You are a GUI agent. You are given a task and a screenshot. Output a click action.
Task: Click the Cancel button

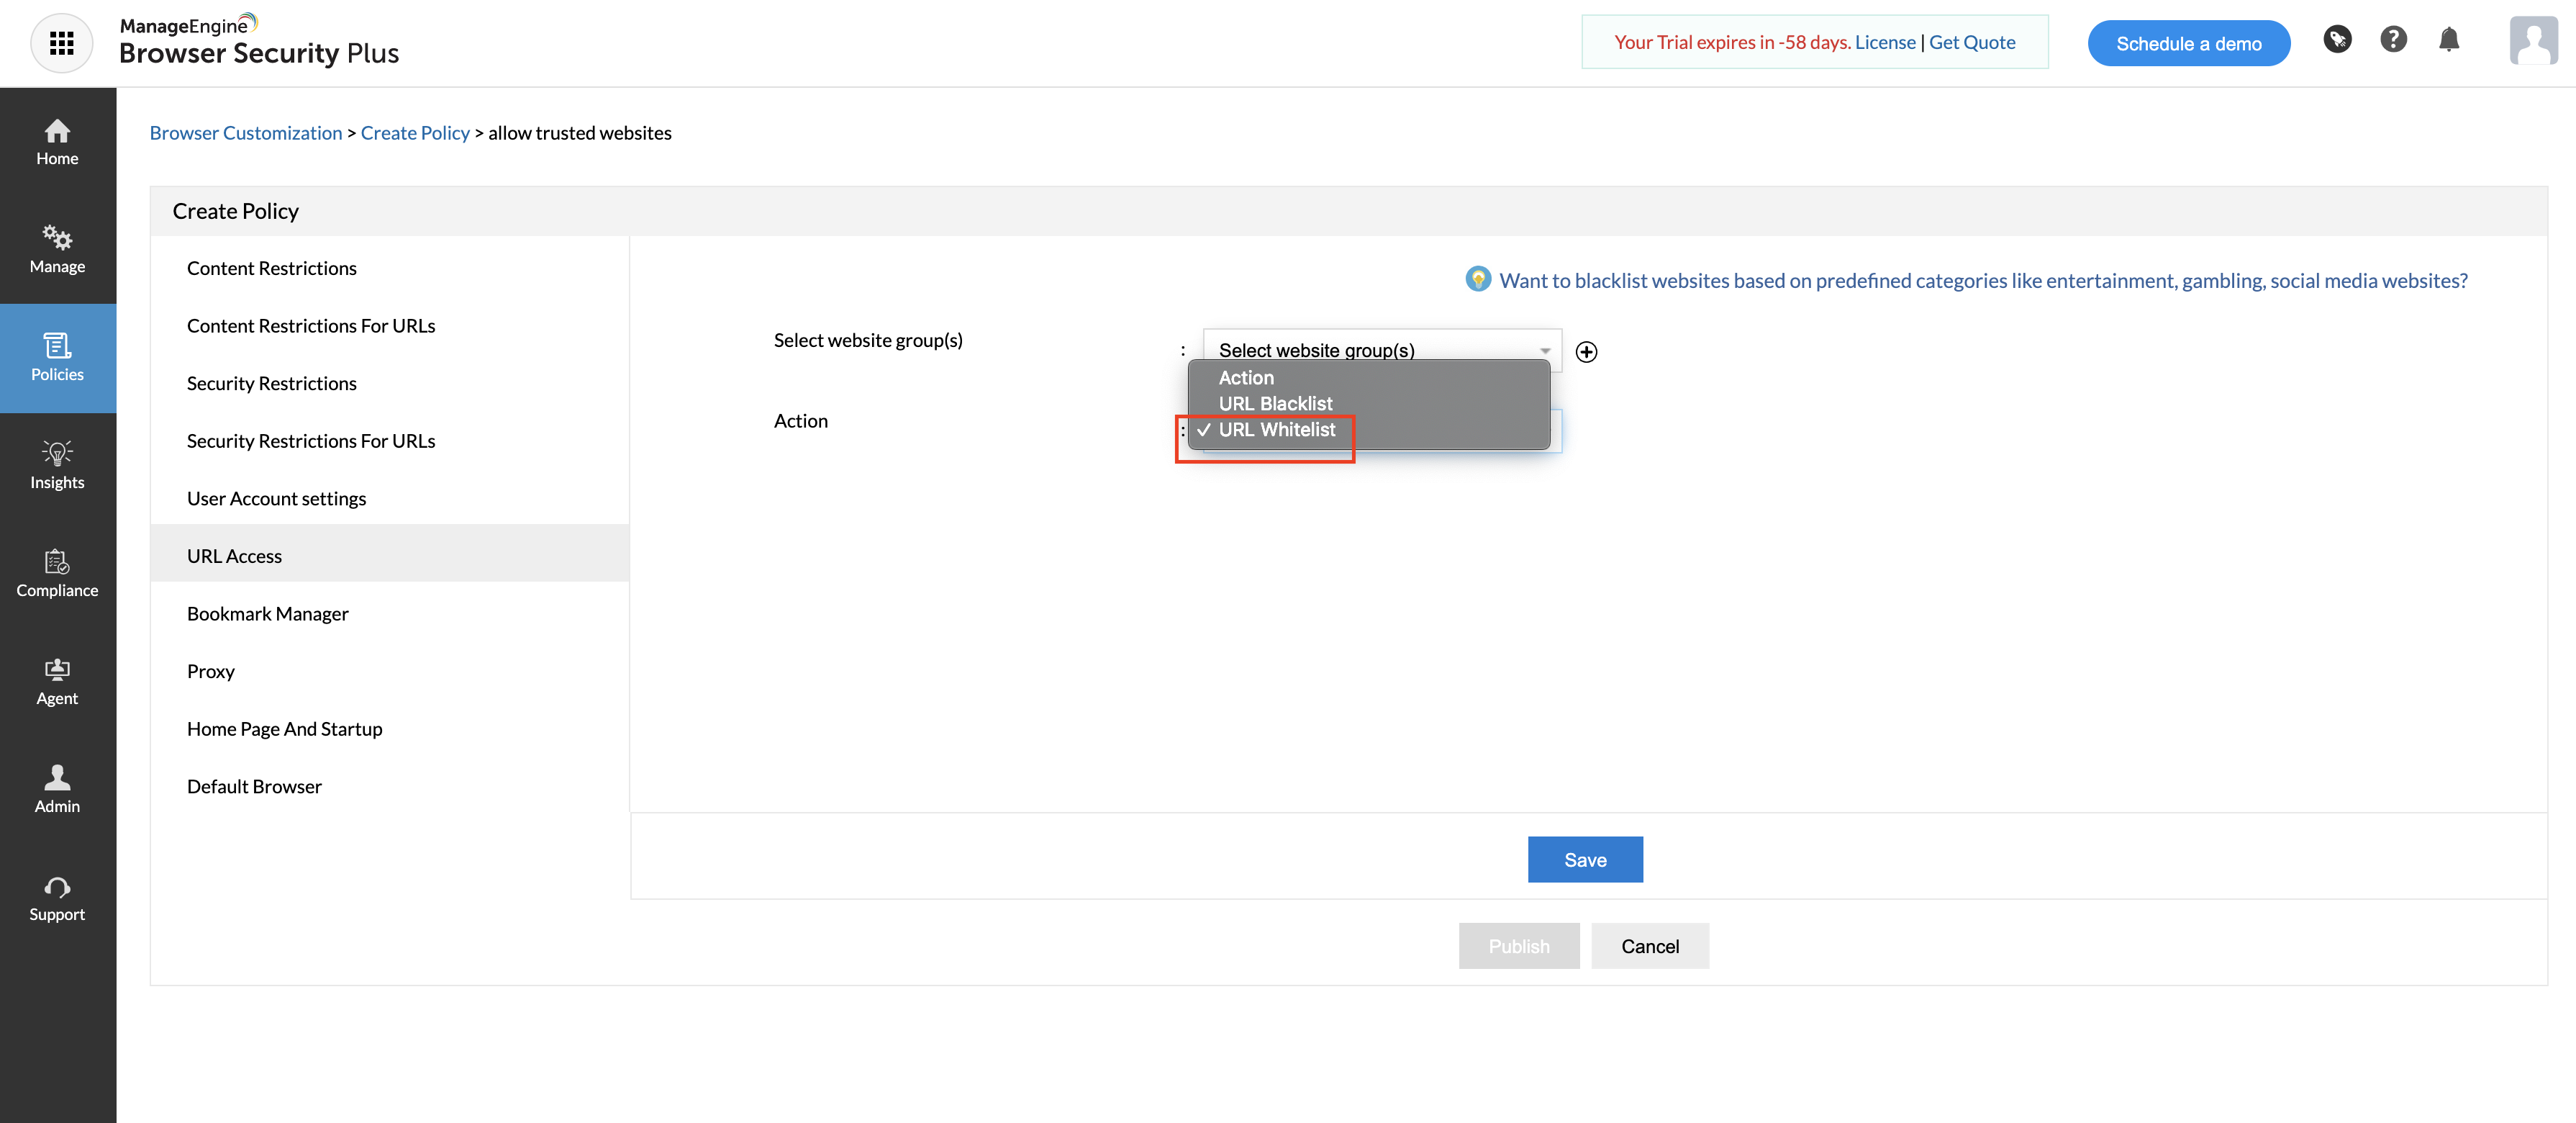click(1649, 946)
